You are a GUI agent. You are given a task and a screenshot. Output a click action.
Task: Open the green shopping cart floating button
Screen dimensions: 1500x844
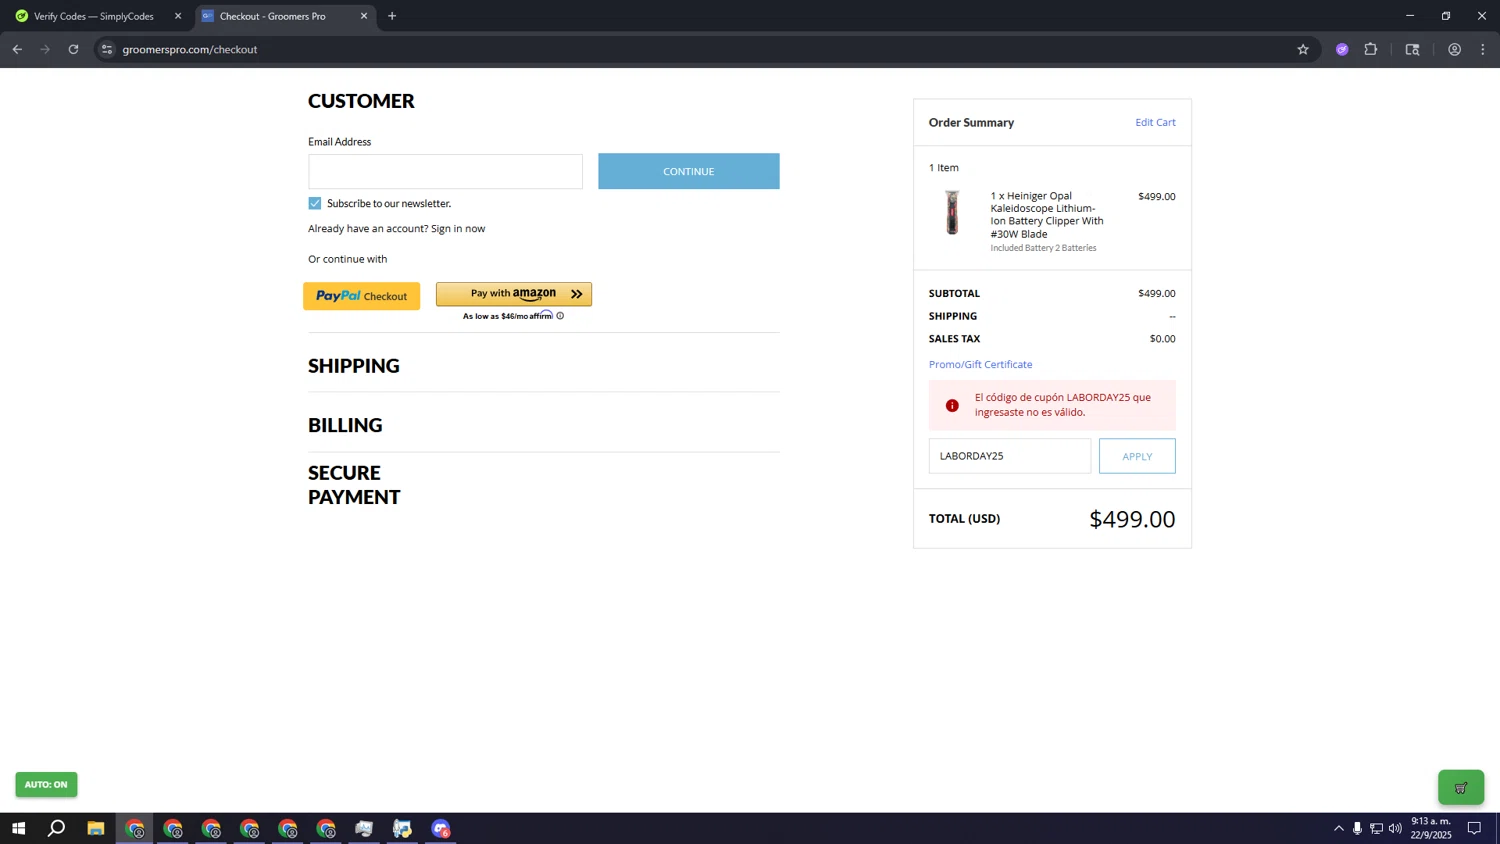tap(1461, 787)
